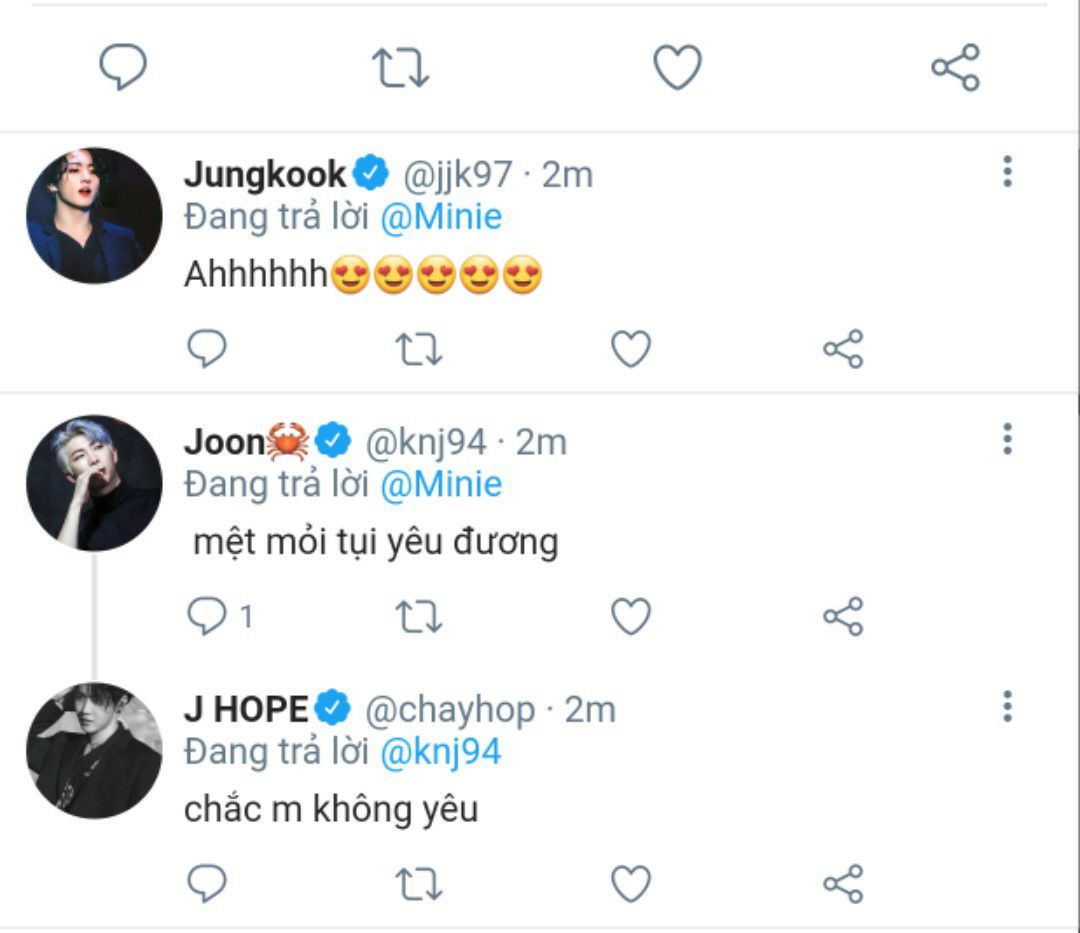Viewport: 1080px width, 933px height.
Task: Retweet the main tweet at top
Action: [400, 68]
